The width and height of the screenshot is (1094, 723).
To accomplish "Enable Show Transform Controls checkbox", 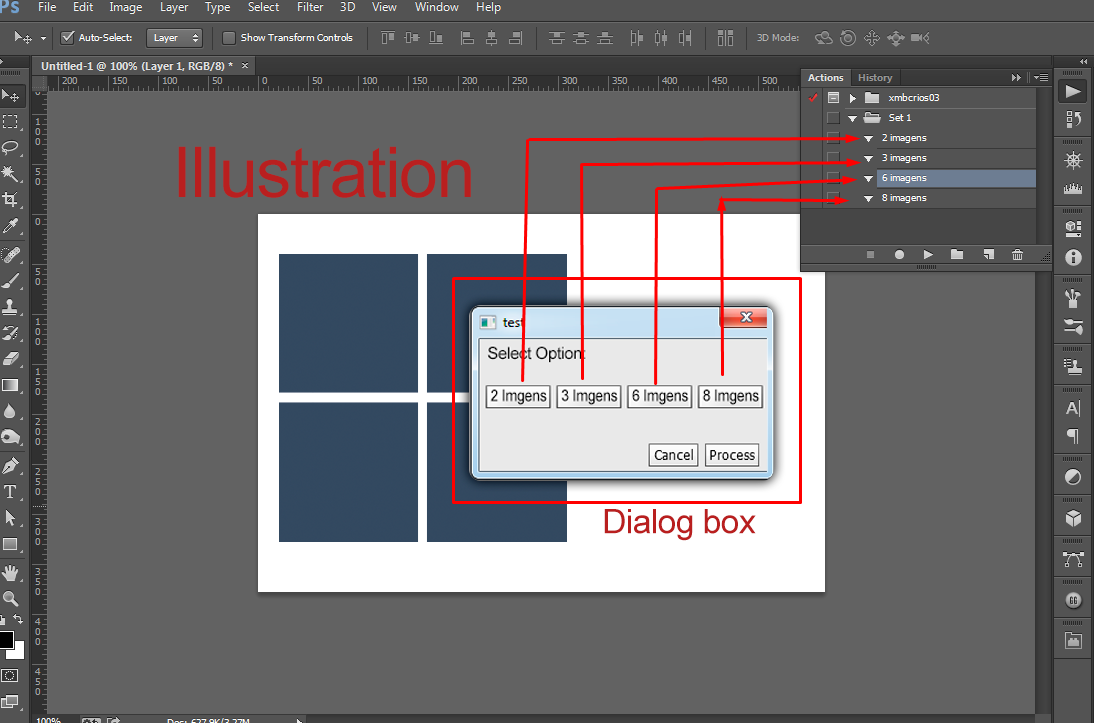I will point(229,38).
